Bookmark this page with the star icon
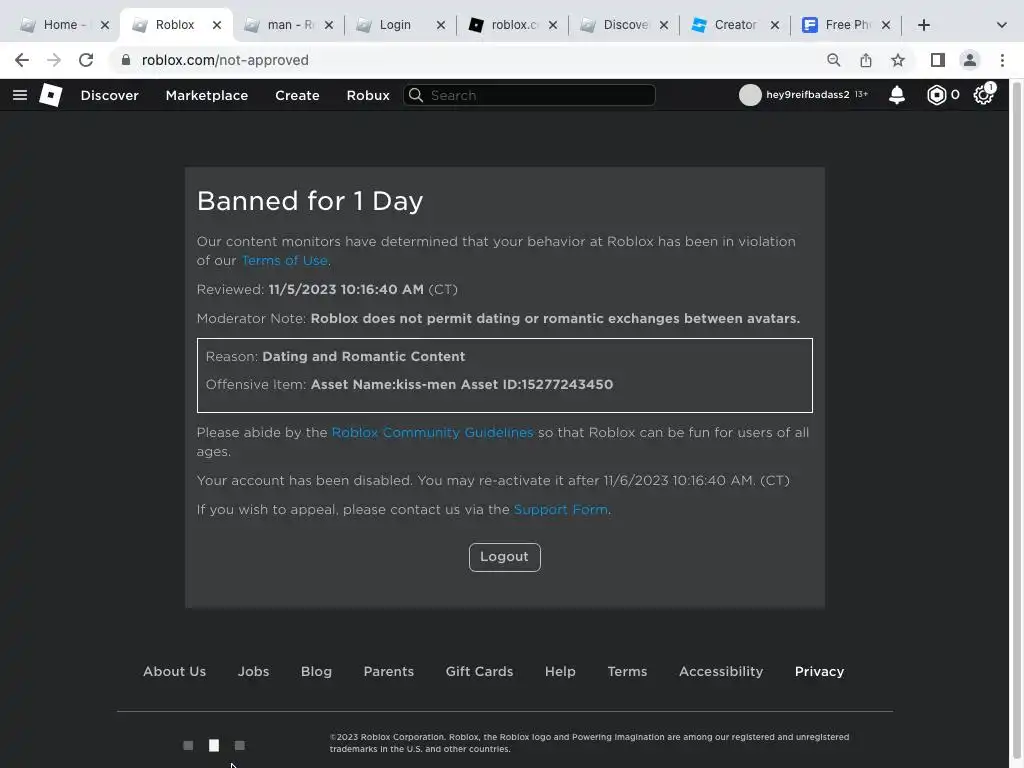Screen dimensions: 1024x768 898,60
